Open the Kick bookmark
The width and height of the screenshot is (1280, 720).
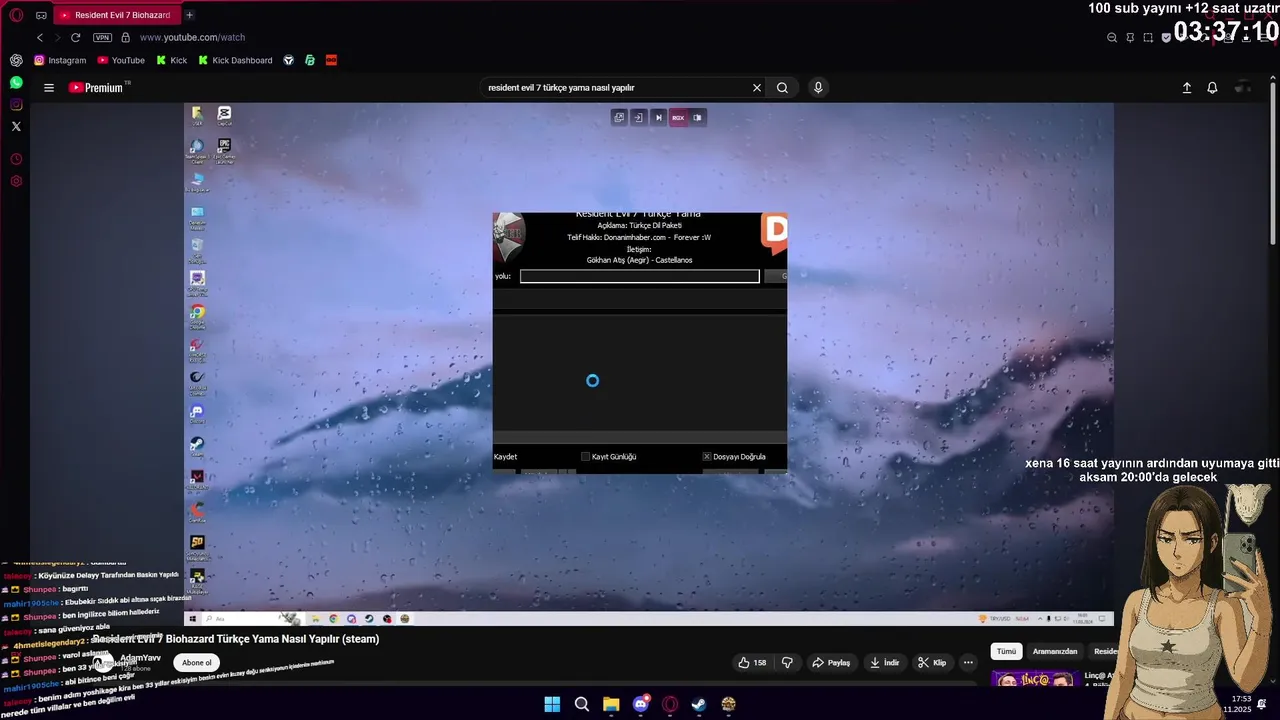(x=171, y=60)
